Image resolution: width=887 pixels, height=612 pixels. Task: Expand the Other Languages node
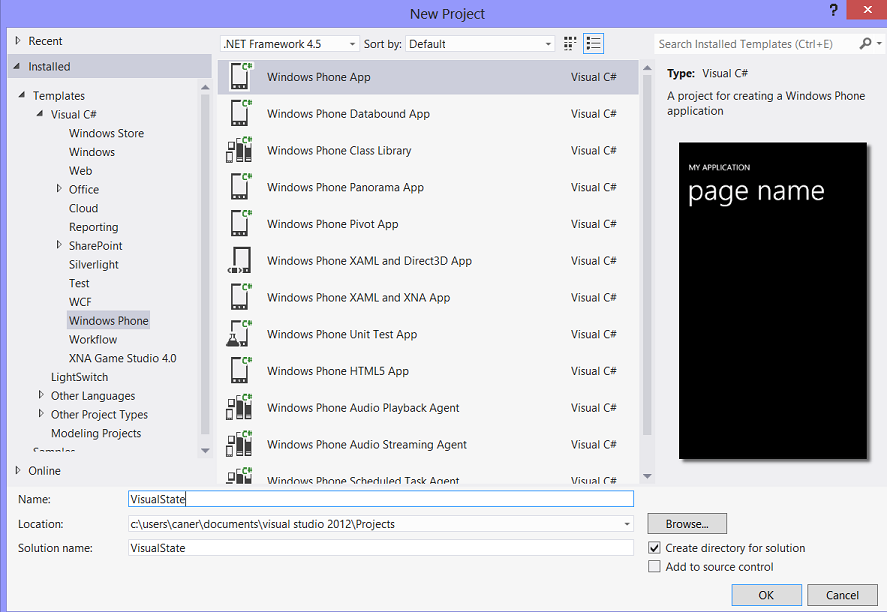point(41,395)
